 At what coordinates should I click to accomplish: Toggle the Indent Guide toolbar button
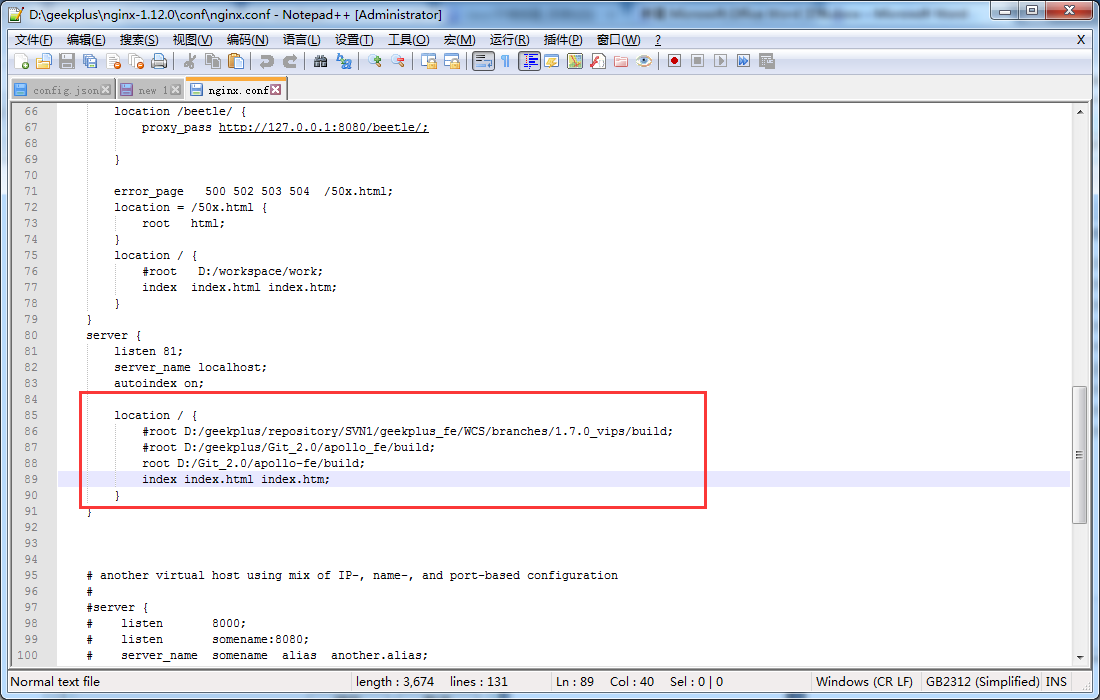529,62
